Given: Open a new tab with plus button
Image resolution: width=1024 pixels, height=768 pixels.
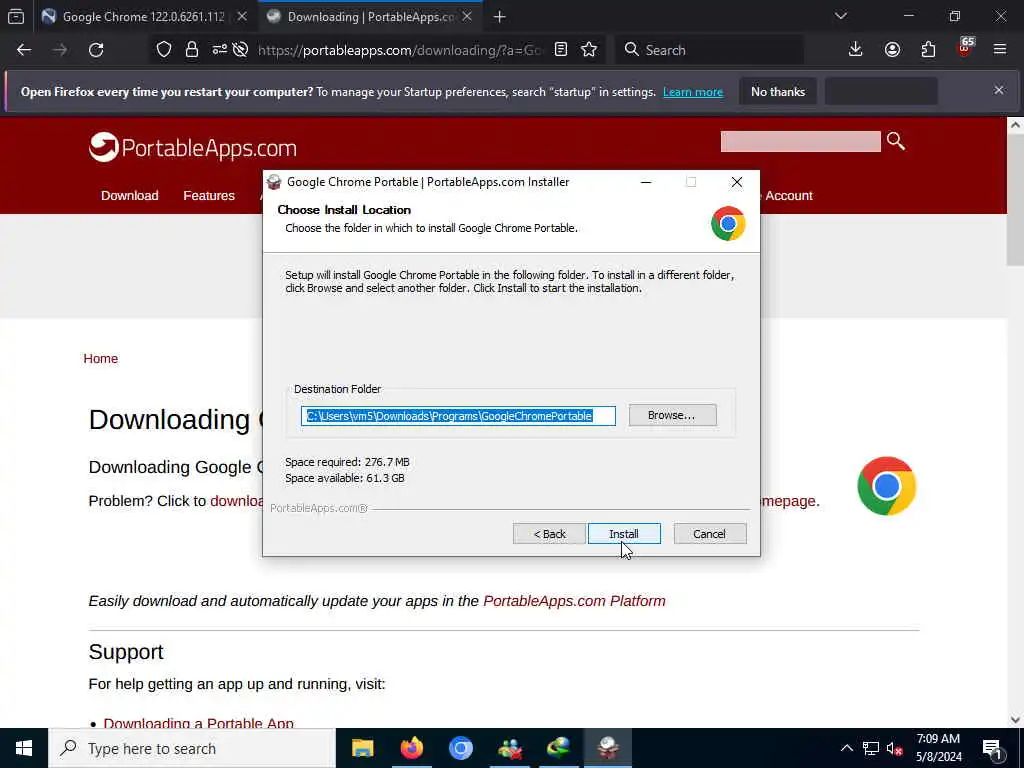Looking at the screenshot, I should (500, 17).
